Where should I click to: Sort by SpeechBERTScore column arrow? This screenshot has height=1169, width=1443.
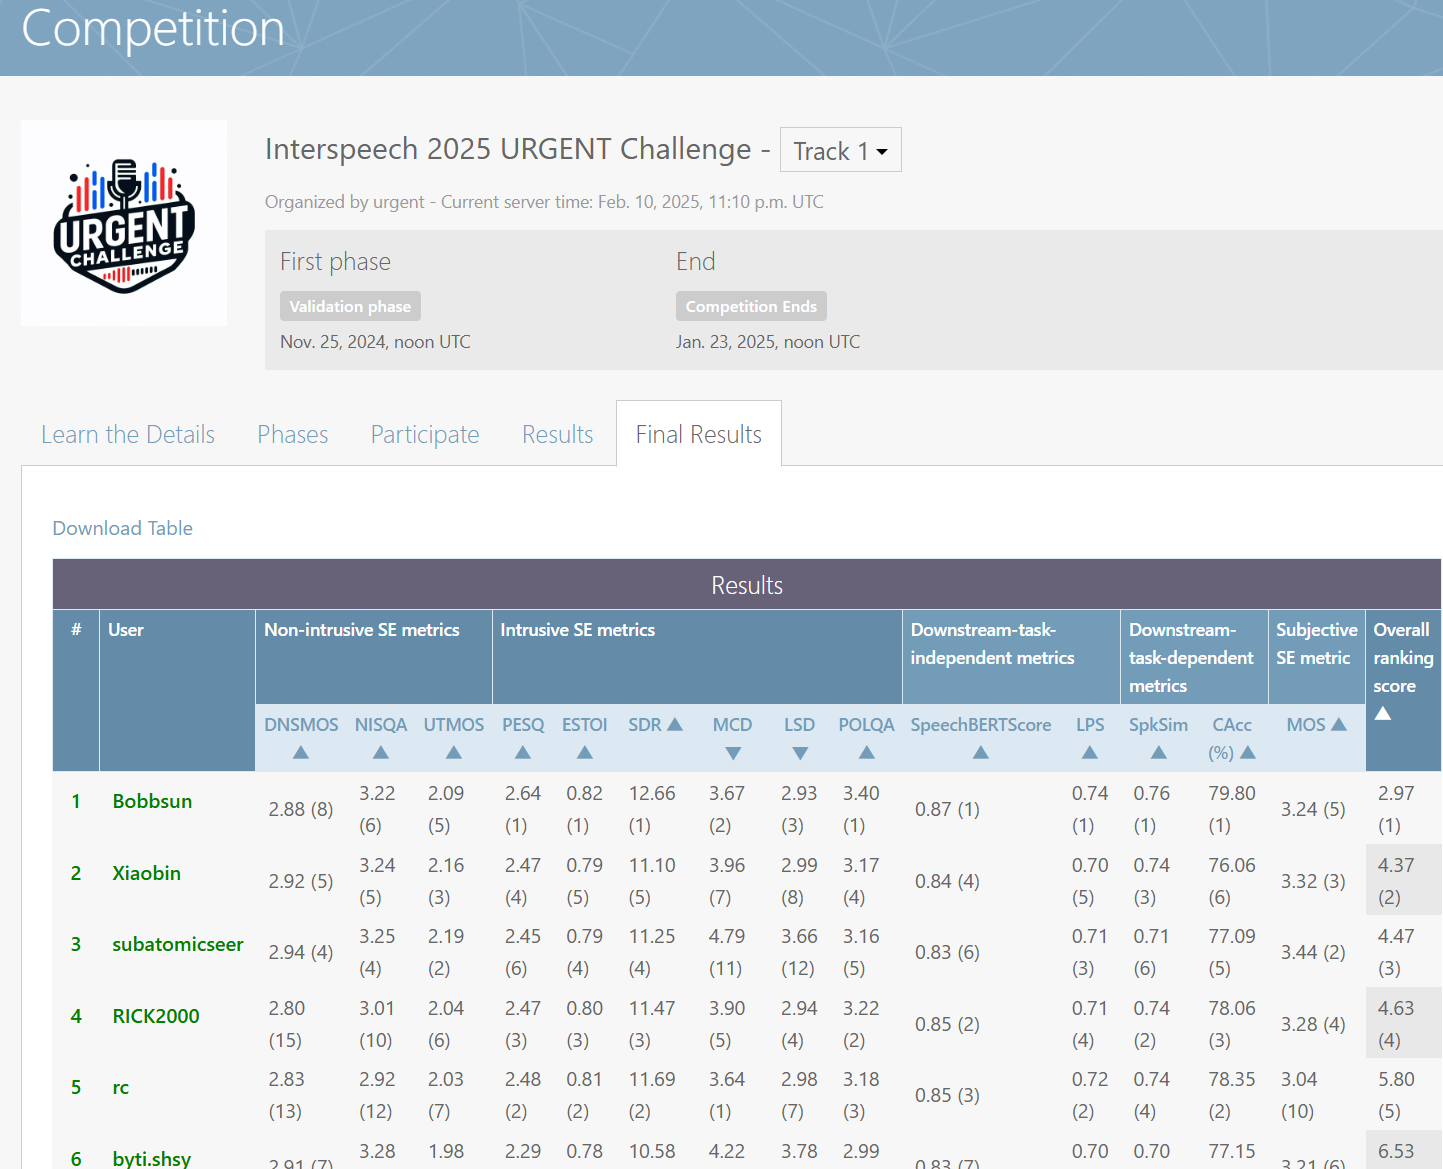[981, 753]
